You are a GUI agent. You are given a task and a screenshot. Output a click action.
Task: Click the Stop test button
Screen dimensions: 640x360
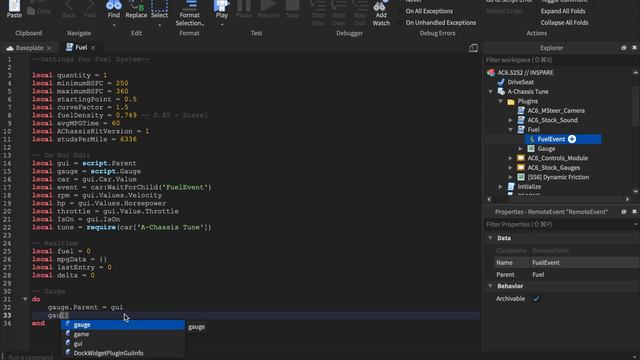(x=292, y=5)
